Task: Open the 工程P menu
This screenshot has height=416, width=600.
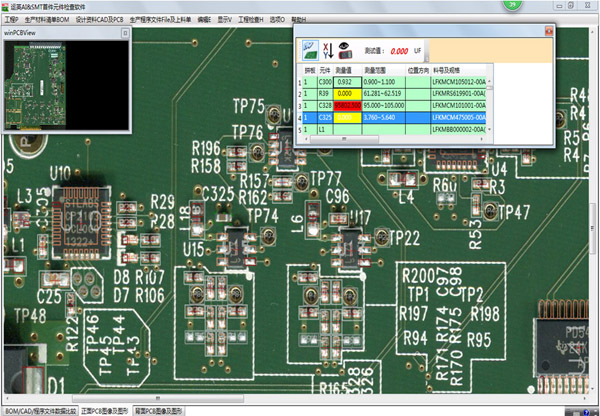Action: click(11, 19)
